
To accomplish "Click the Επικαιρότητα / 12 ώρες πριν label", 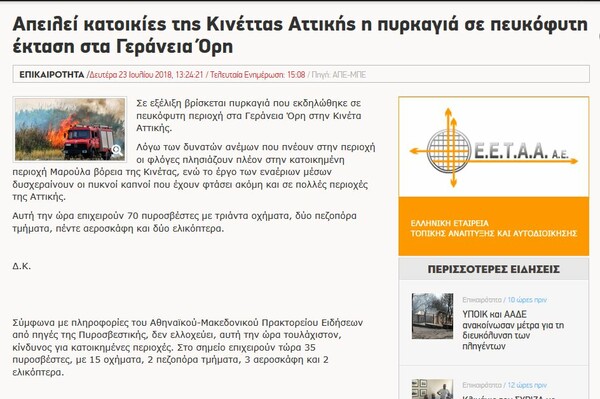I will [504, 385].
